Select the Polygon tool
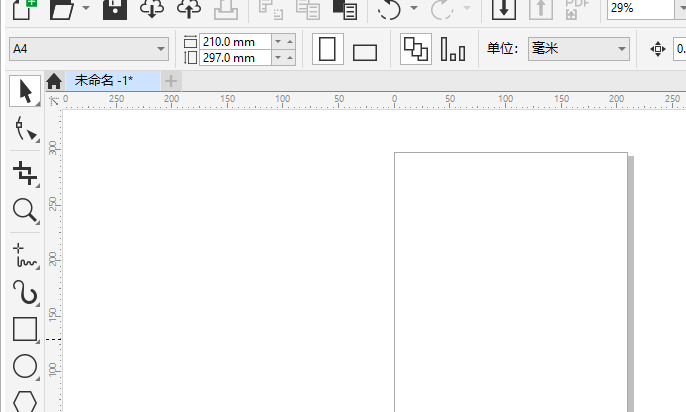The width and height of the screenshot is (686, 412). pos(25,401)
